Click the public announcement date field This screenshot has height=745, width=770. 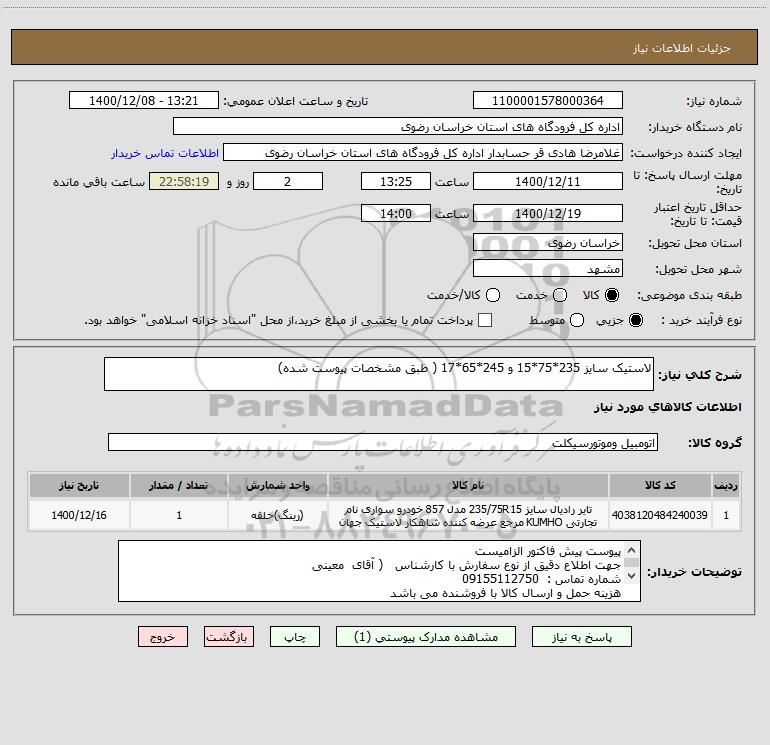[143, 101]
